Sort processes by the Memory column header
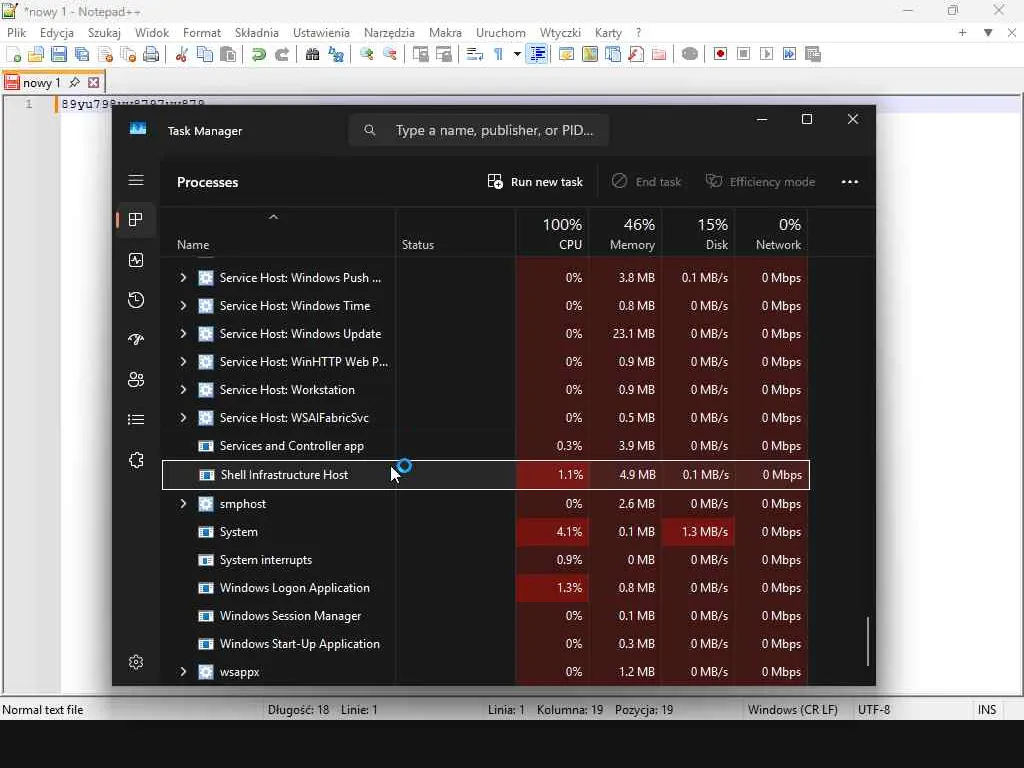Viewport: 1024px width, 768px height. 626,232
